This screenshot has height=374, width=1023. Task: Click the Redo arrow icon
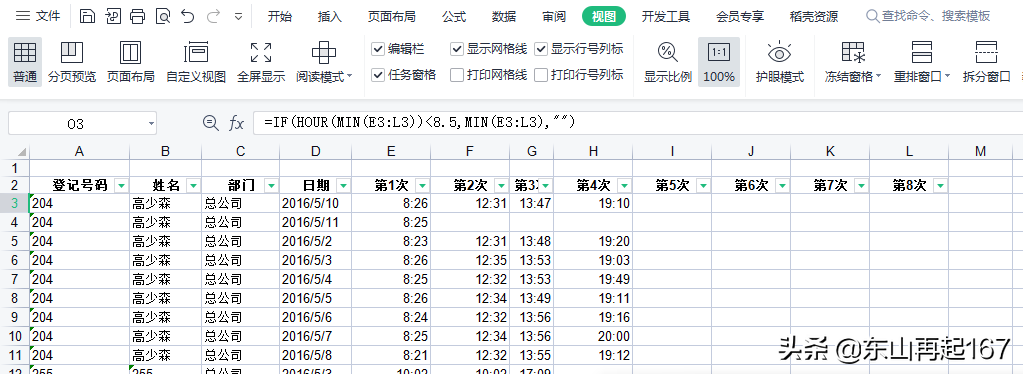pyautogui.click(x=213, y=17)
